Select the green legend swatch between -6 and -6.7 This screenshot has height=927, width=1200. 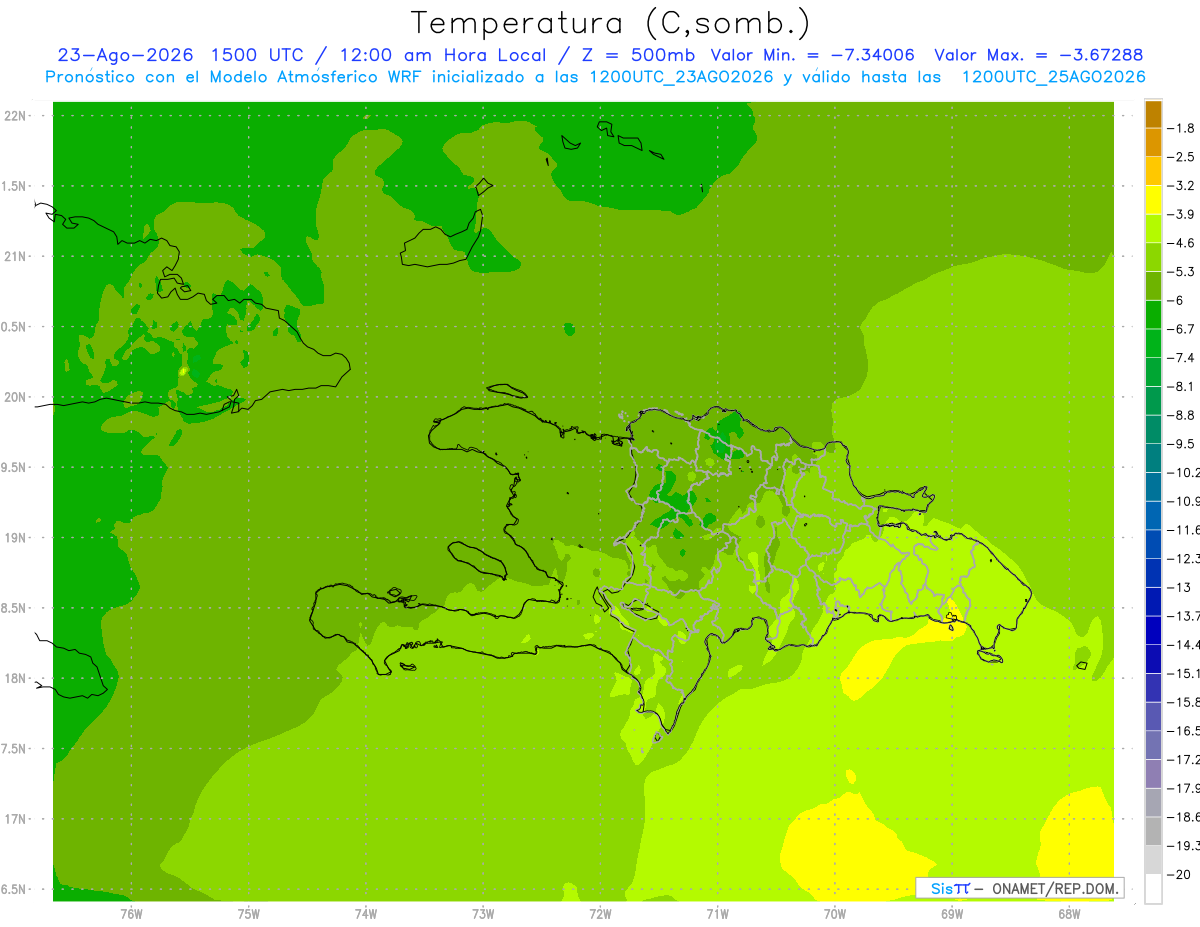[x=1154, y=315]
